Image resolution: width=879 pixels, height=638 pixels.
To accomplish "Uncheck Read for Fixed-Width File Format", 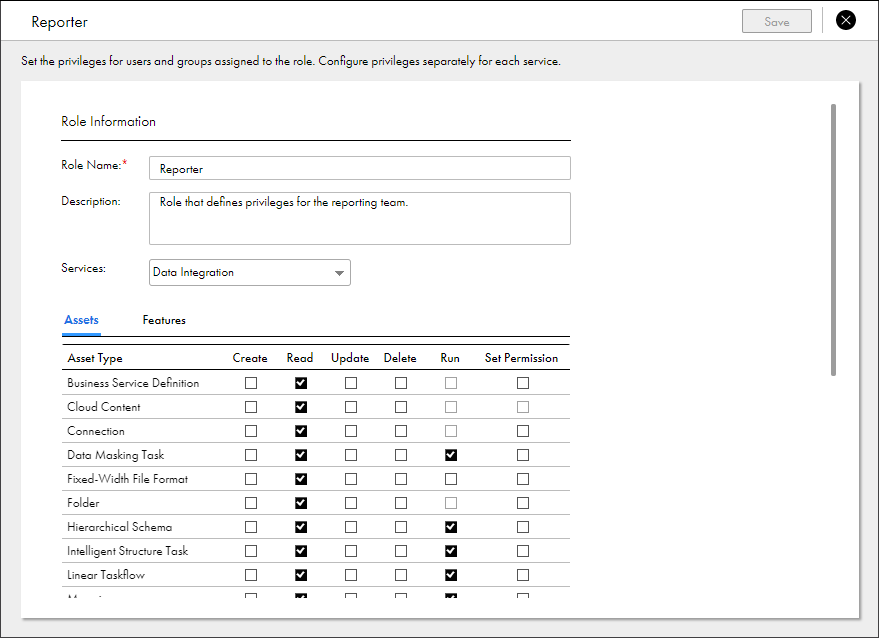I will point(301,479).
